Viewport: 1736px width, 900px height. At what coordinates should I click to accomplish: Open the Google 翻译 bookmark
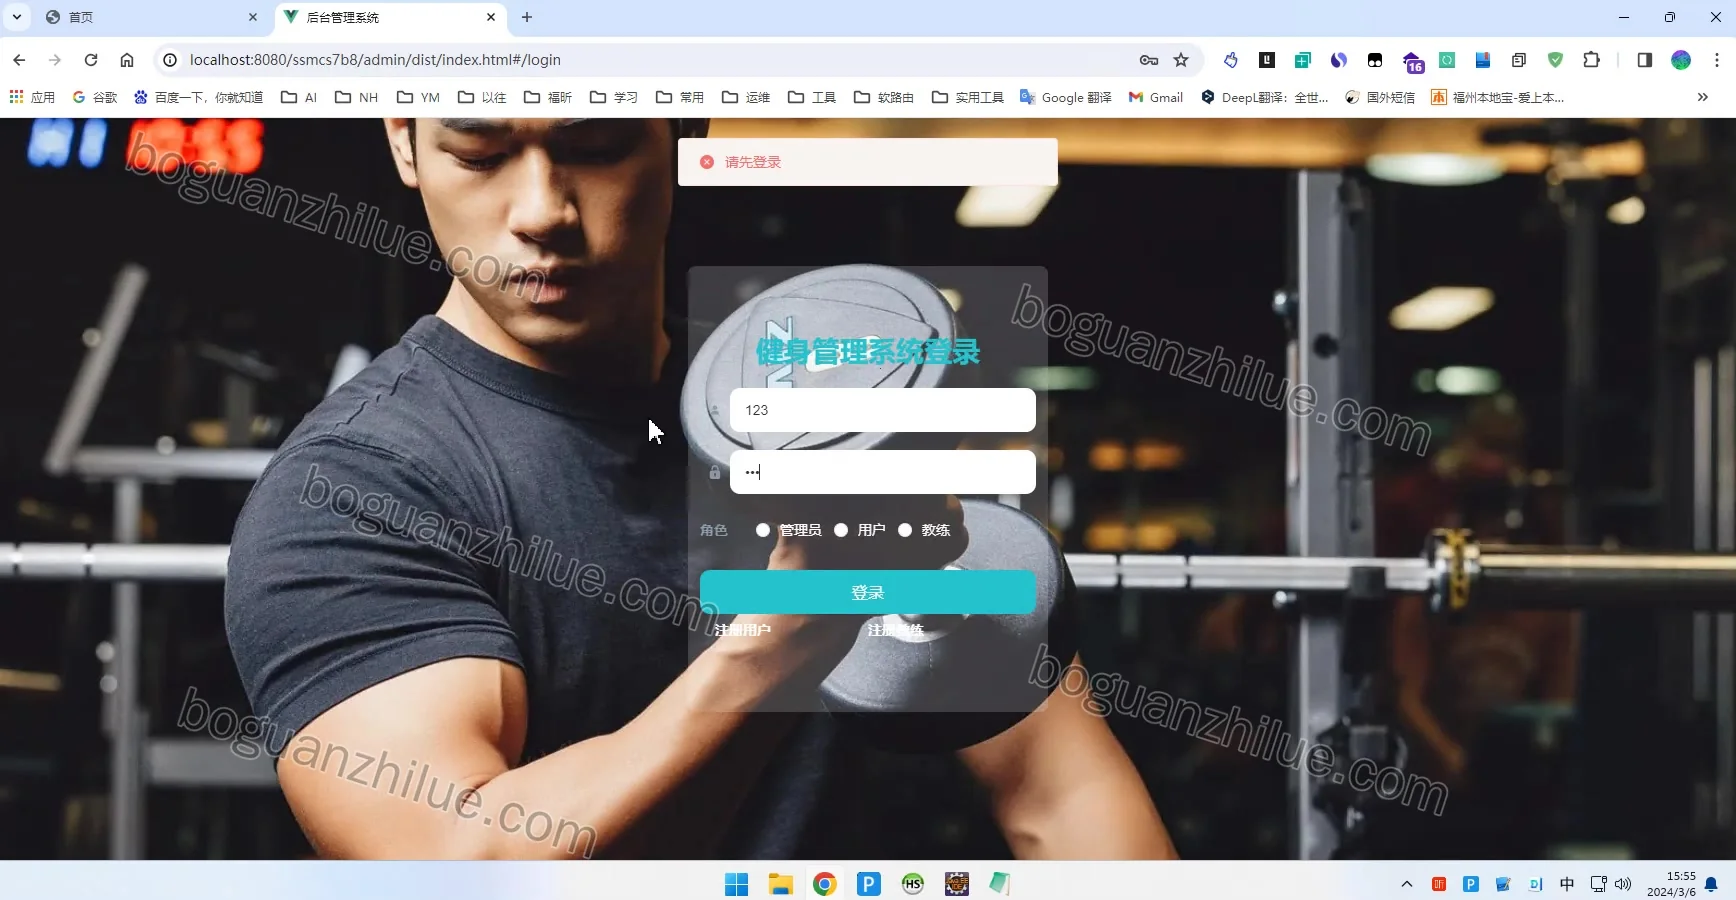[1066, 97]
